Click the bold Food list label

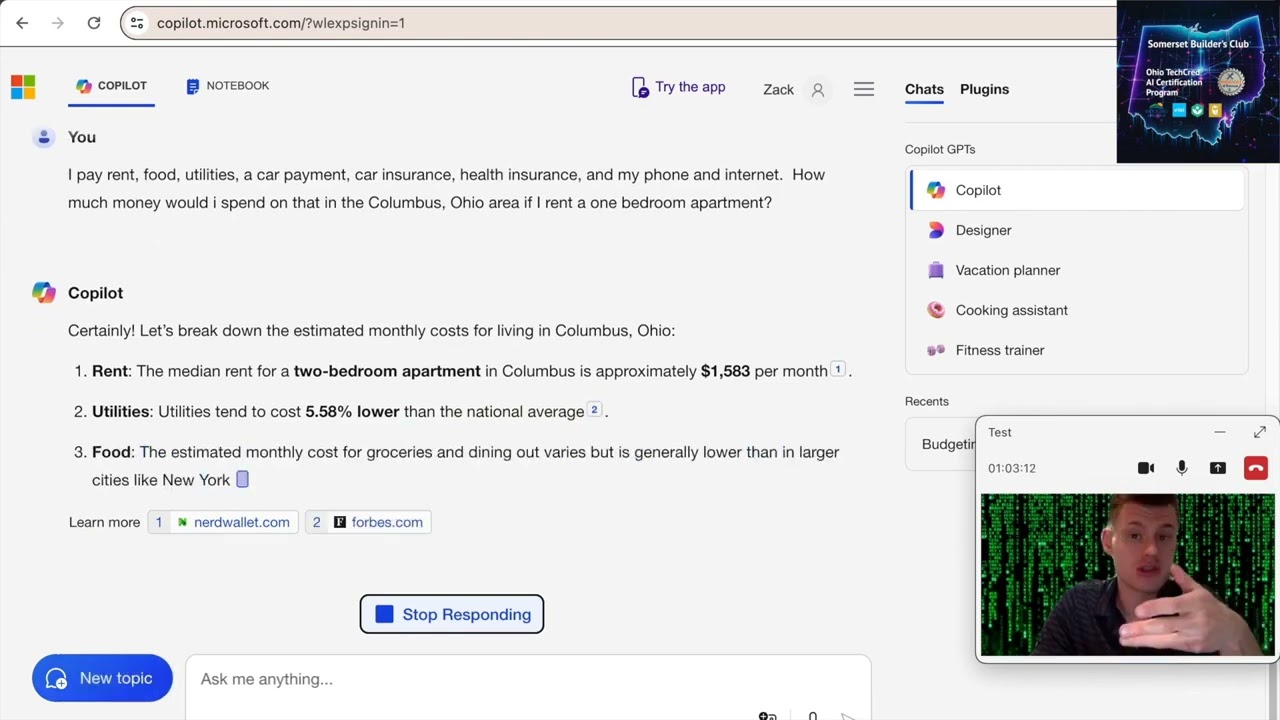[111, 452]
